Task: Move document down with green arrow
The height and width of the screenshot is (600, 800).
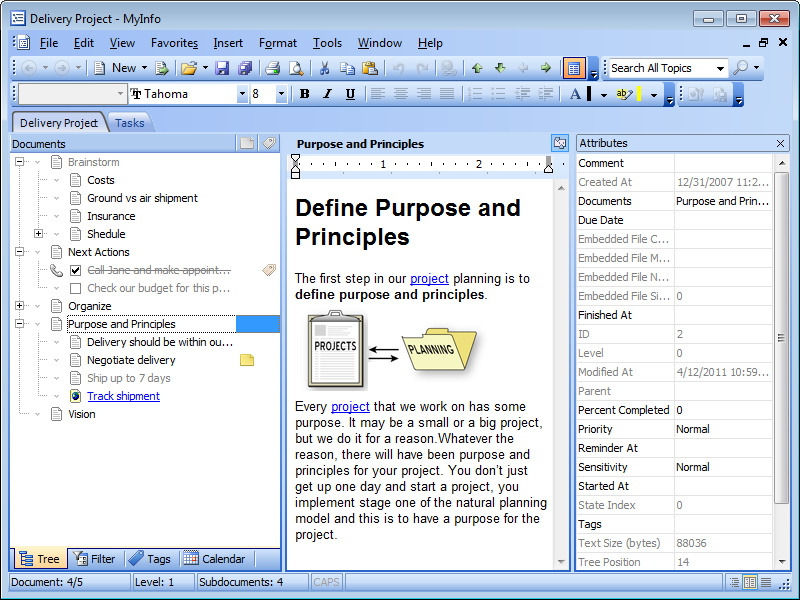Action: [x=500, y=68]
